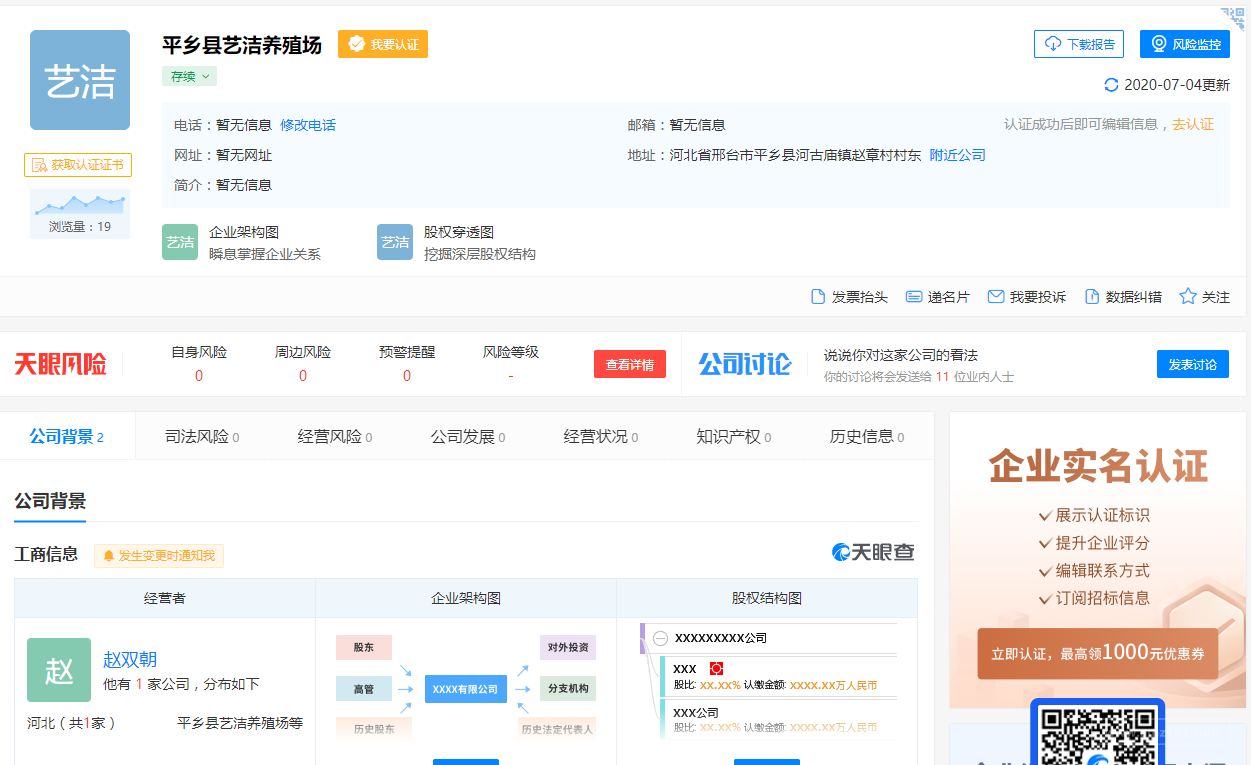Open the 发票抬头 invoice header icon
This screenshot has width=1251, height=765.
point(818,297)
